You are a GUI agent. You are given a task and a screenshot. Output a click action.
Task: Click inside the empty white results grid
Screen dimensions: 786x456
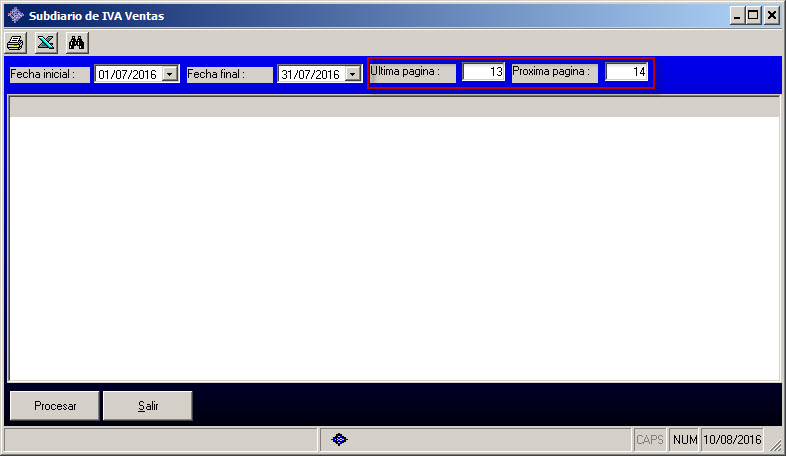click(x=393, y=250)
